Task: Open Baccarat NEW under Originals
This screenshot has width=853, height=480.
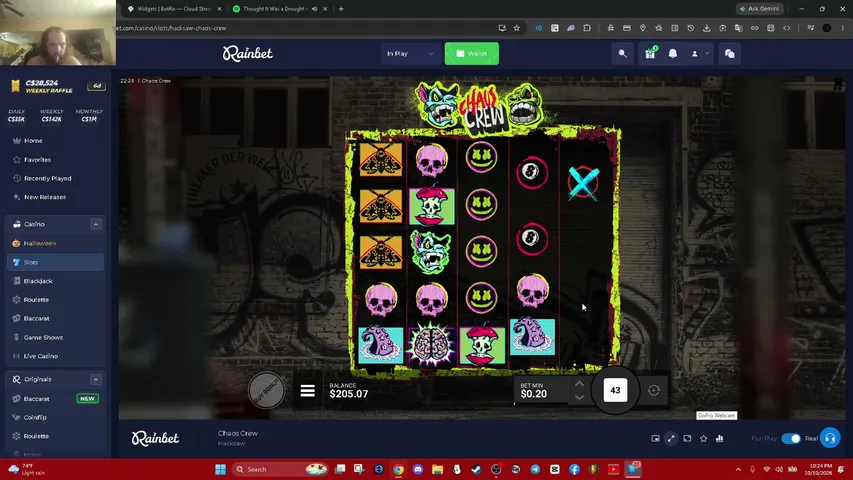Action: coord(55,398)
